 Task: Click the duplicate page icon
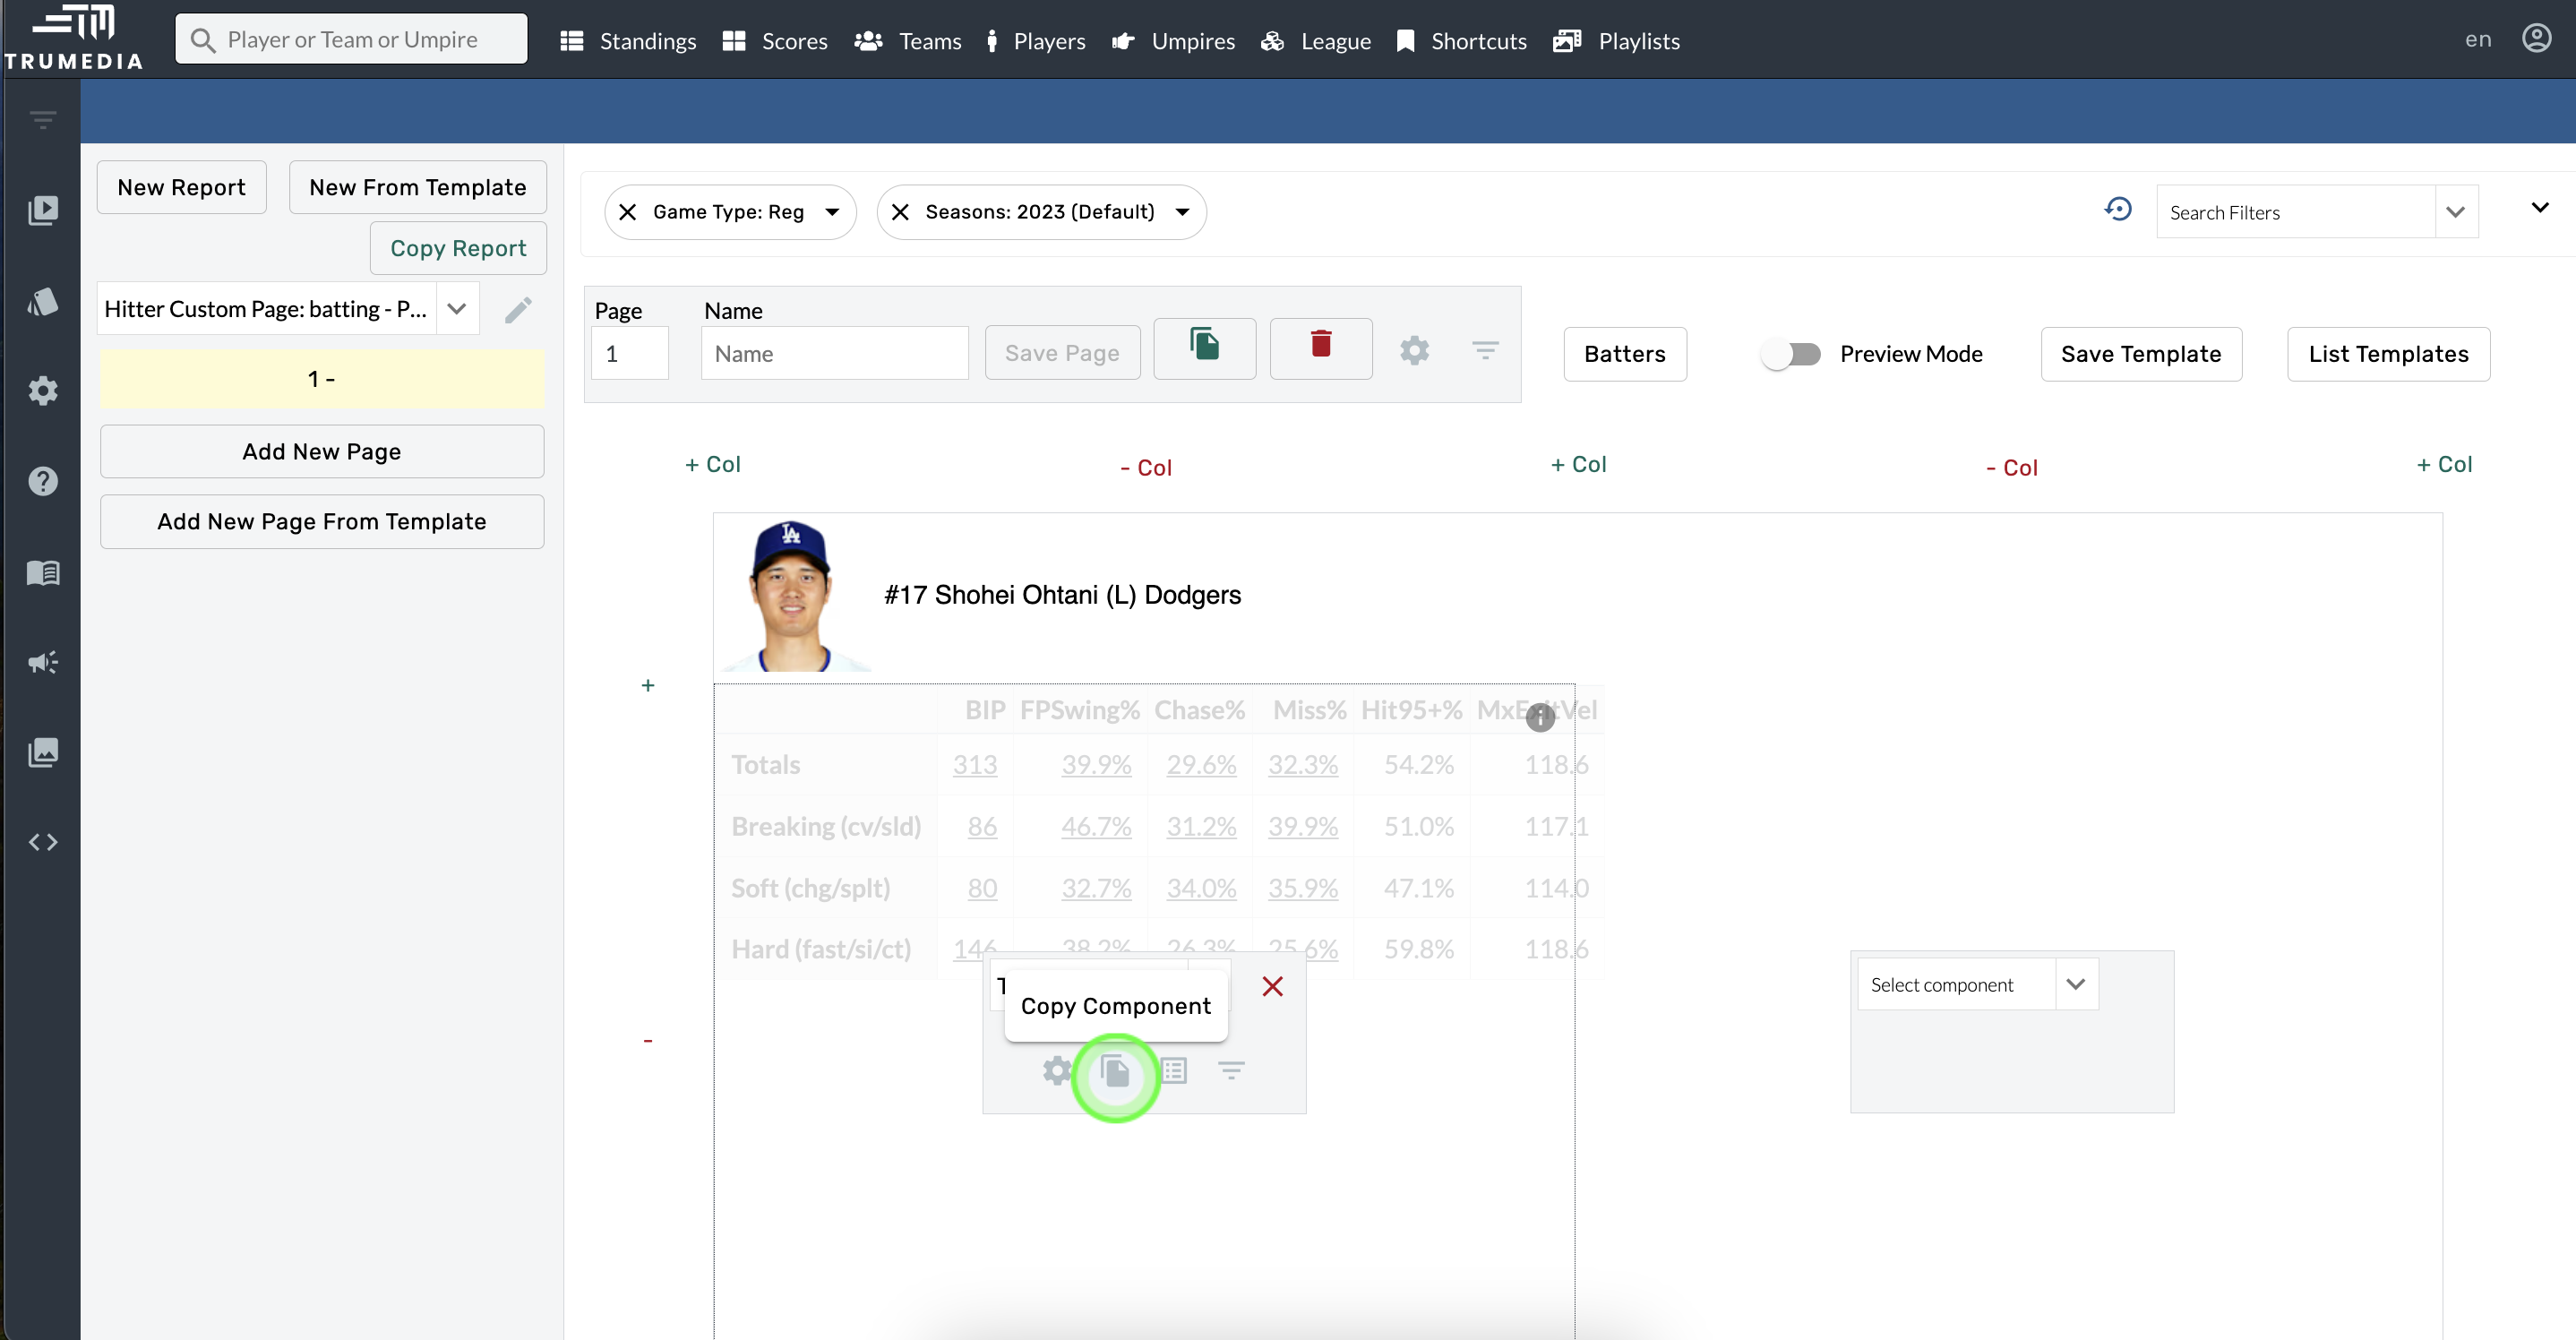[x=1206, y=351]
